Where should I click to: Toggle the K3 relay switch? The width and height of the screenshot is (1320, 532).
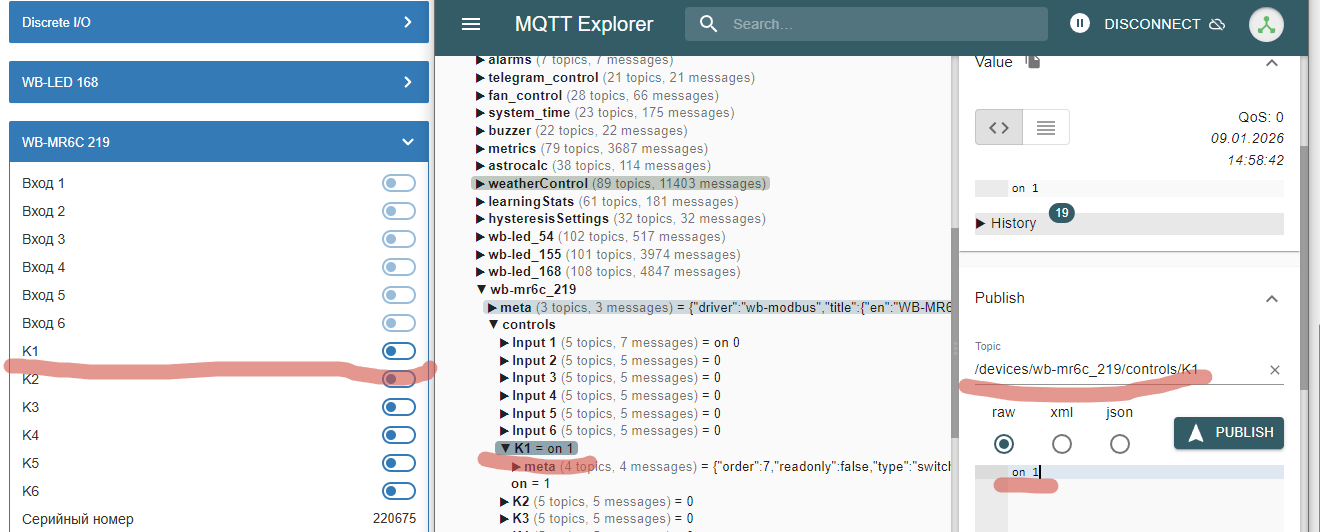(399, 407)
